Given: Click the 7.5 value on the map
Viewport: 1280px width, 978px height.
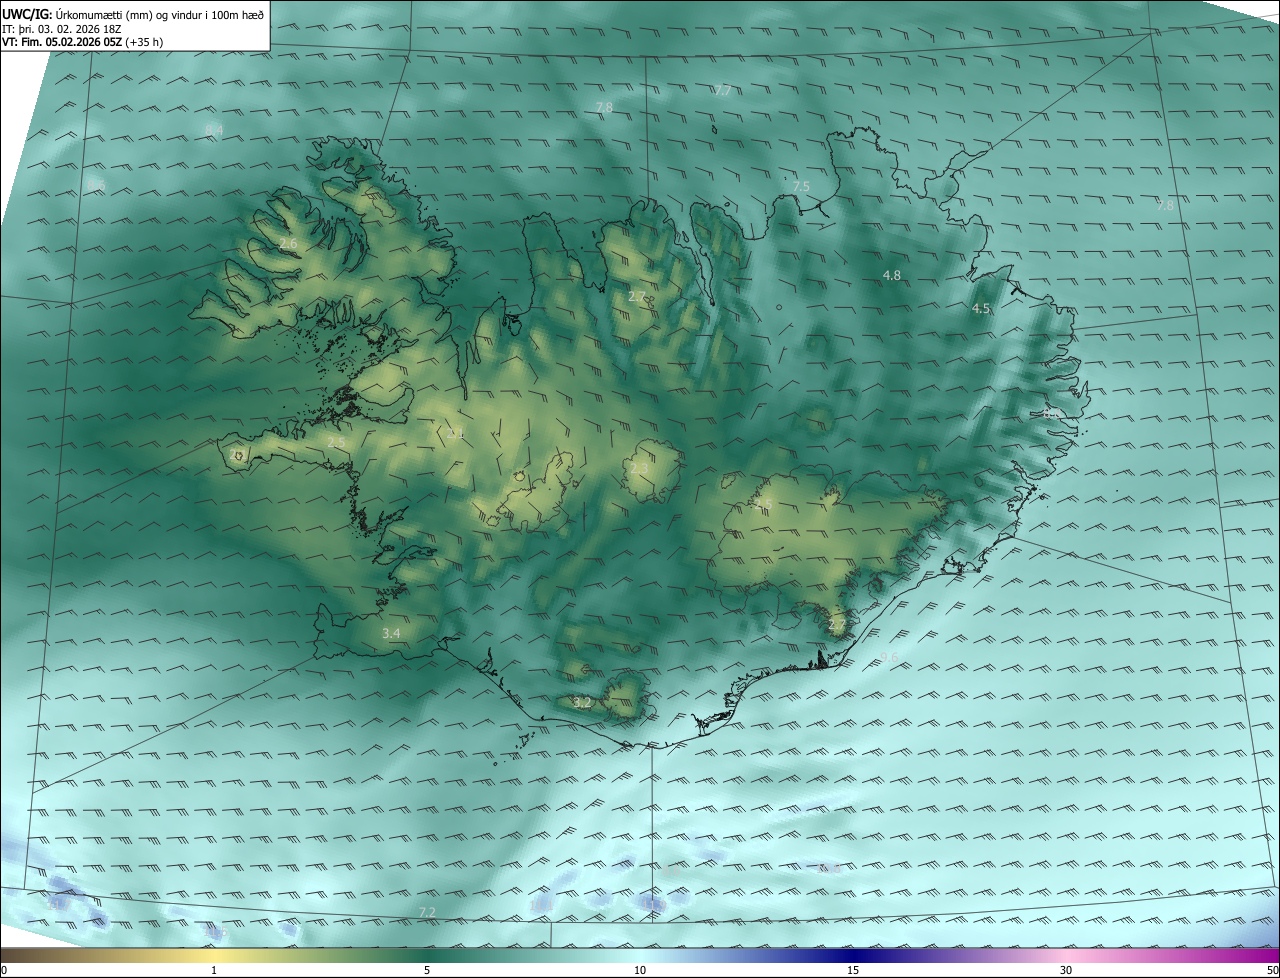Looking at the screenshot, I should tap(801, 187).
